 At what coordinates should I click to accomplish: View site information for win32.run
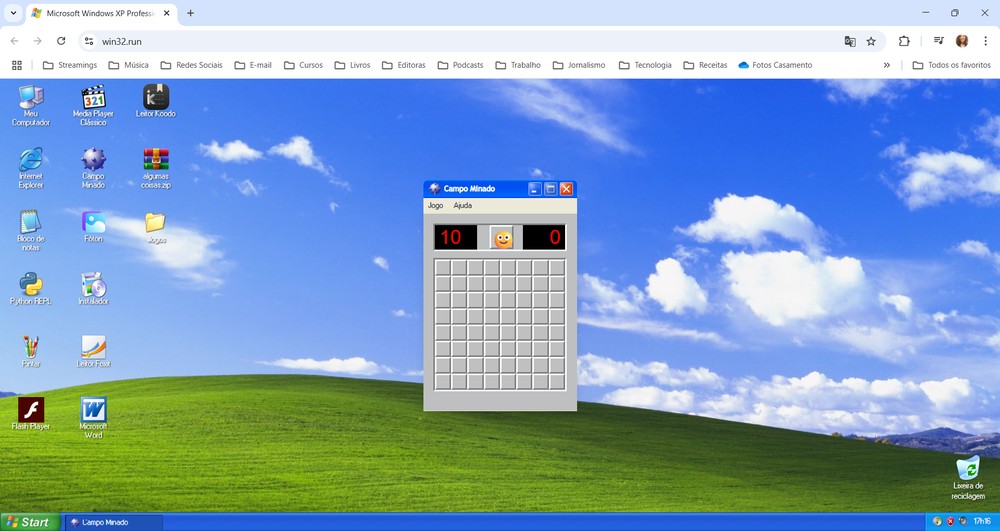pyautogui.click(x=89, y=41)
